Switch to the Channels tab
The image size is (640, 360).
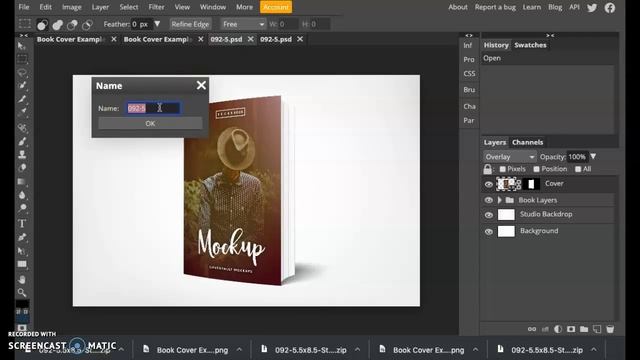527,142
